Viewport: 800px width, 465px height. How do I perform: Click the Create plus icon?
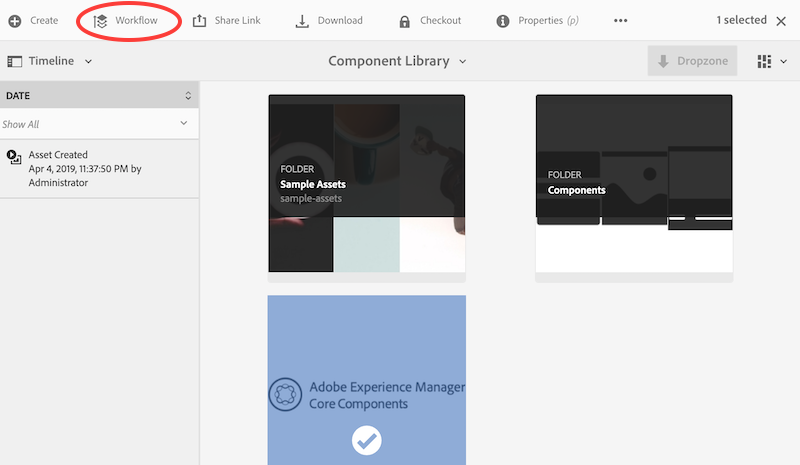(x=15, y=21)
